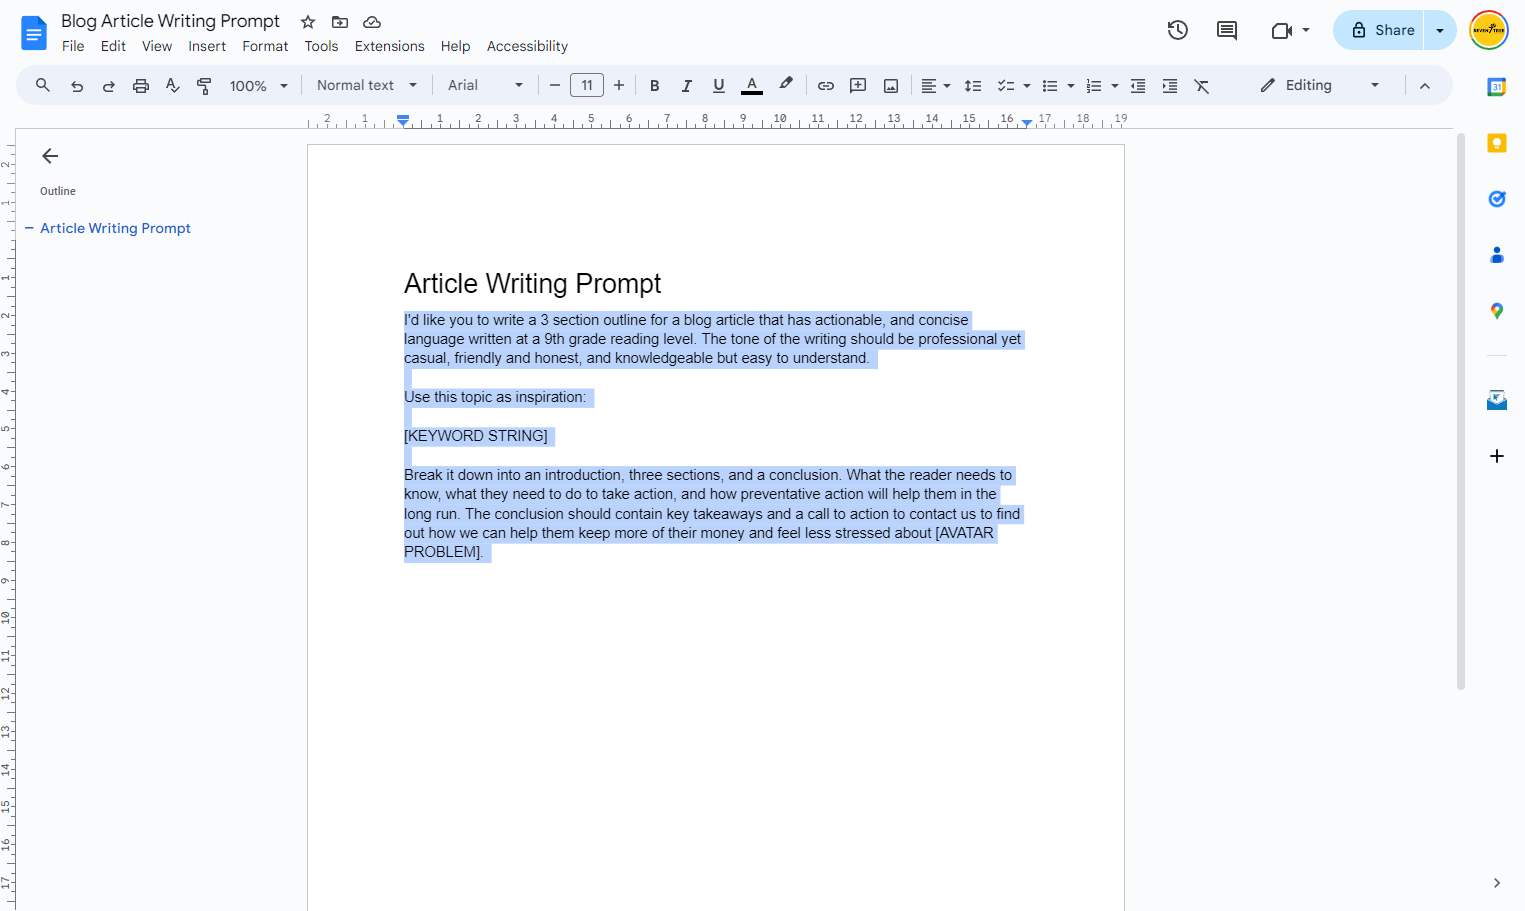Open the Extensions menu

(389, 46)
